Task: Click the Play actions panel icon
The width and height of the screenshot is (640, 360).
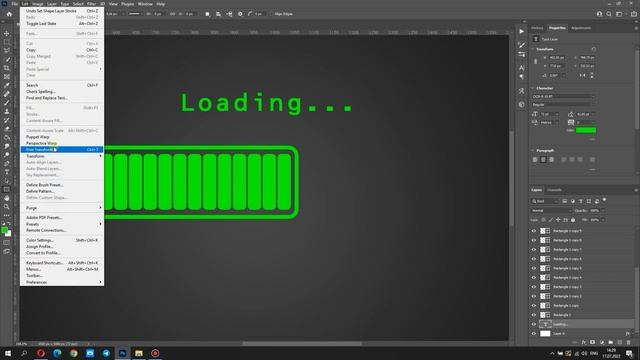Action: point(522,31)
